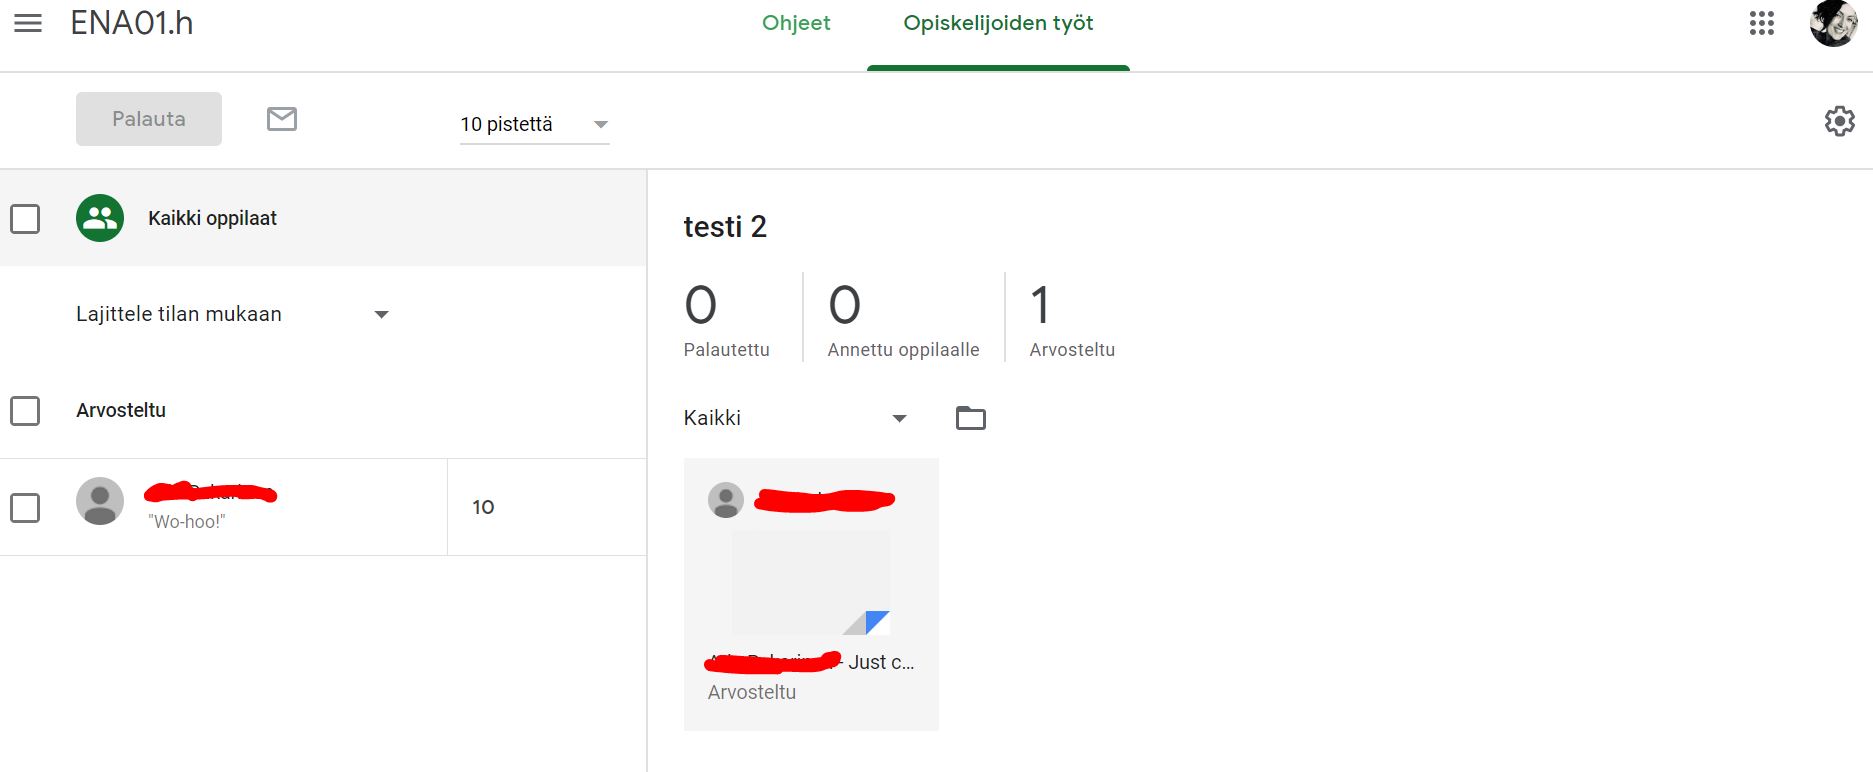This screenshot has width=1873, height=772.
Task: Click the student avatar in the list
Action: click(100, 502)
